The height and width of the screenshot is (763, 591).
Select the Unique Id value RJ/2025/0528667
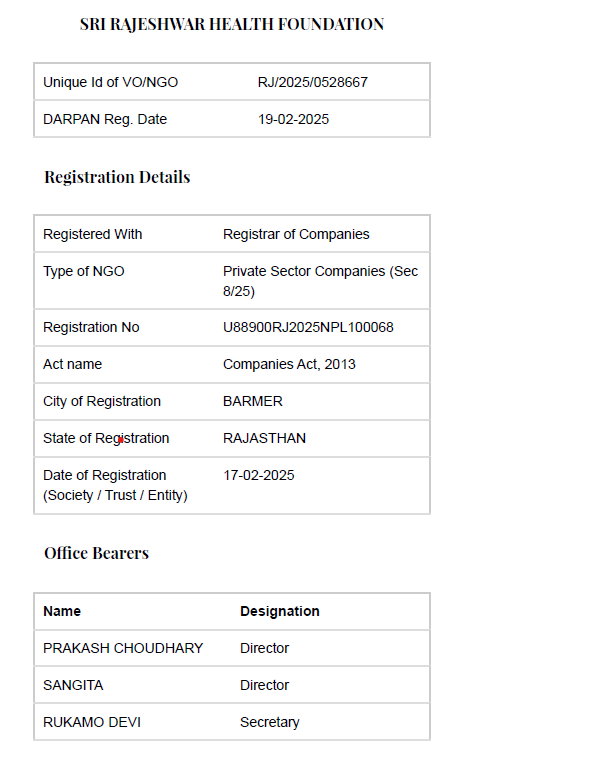313,82
